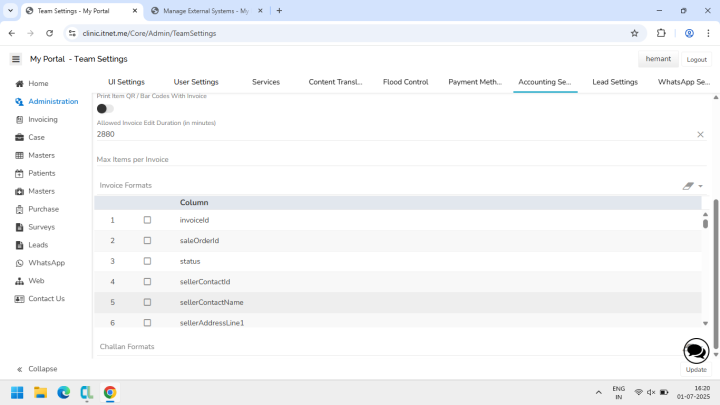720x405 pixels.
Task: Open the Flood Control tab
Action: pyautogui.click(x=405, y=82)
